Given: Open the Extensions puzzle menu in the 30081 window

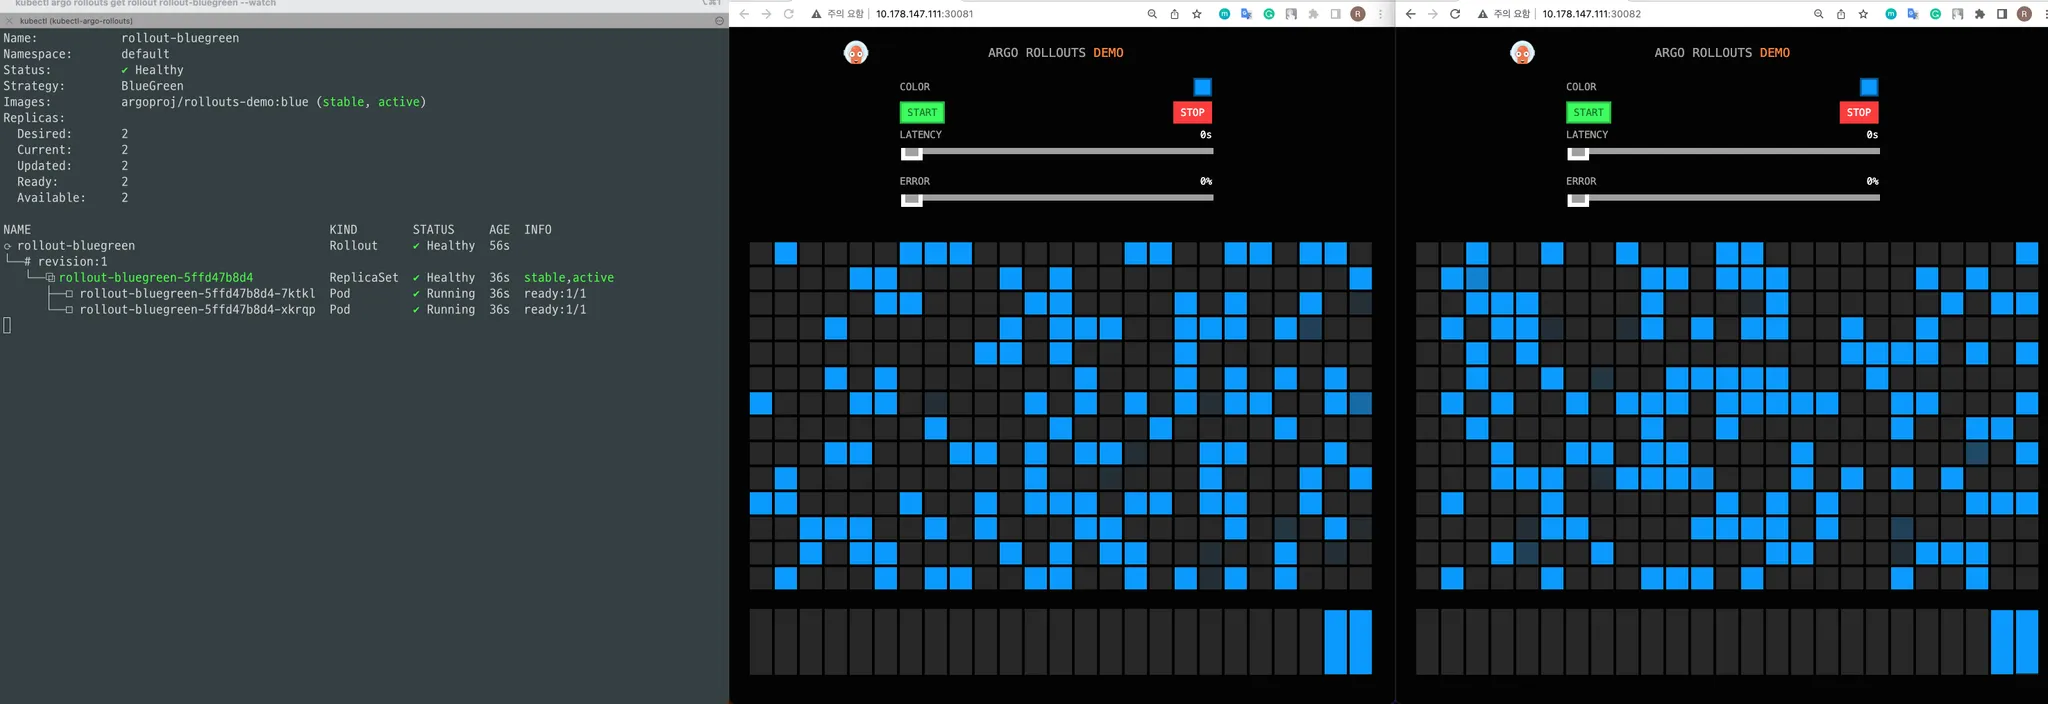Looking at the screenshot, I should pos(1313,14).
